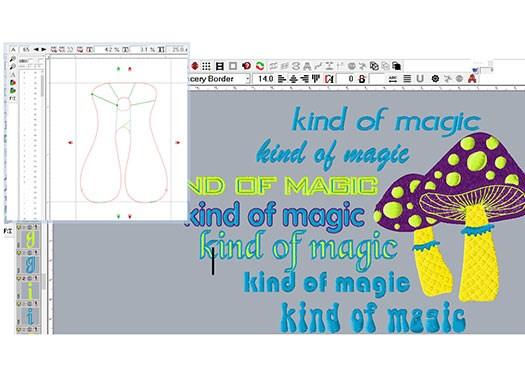Select the yellow g thumbnail in object list

[x=30, y=239]
